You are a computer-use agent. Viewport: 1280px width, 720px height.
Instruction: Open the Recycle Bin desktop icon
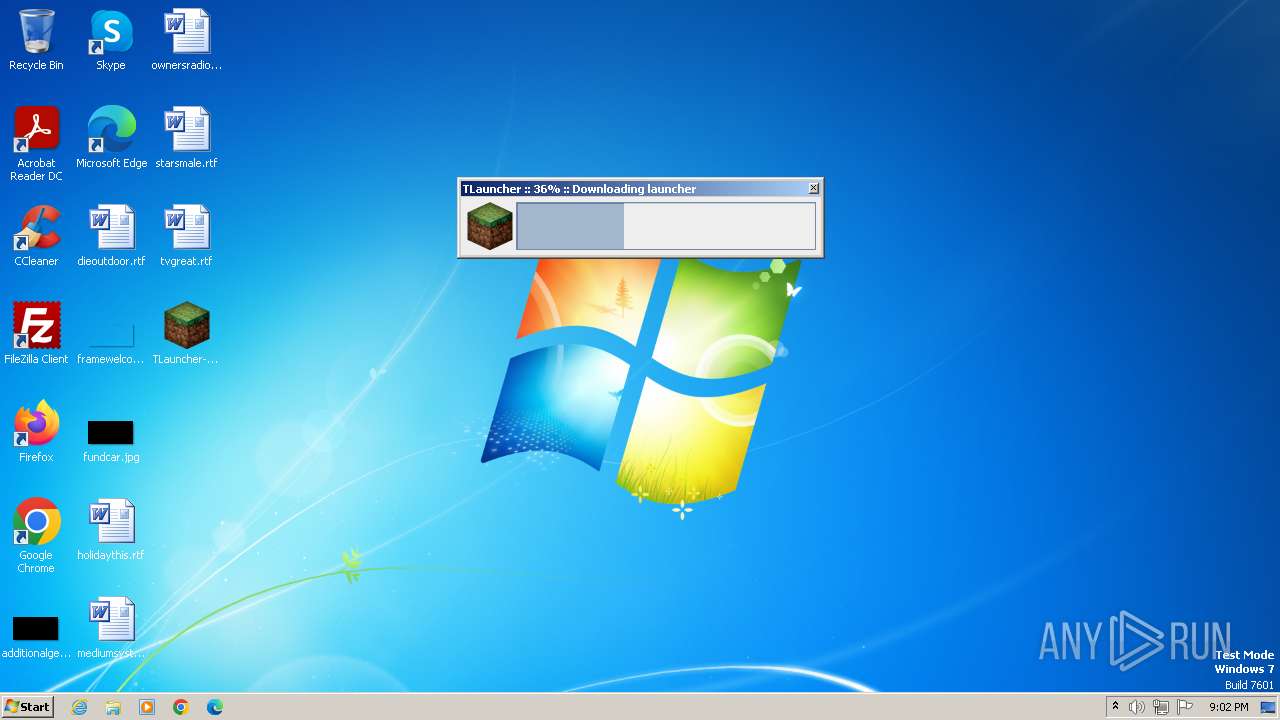pyautogui.click(x=36, y=40)
